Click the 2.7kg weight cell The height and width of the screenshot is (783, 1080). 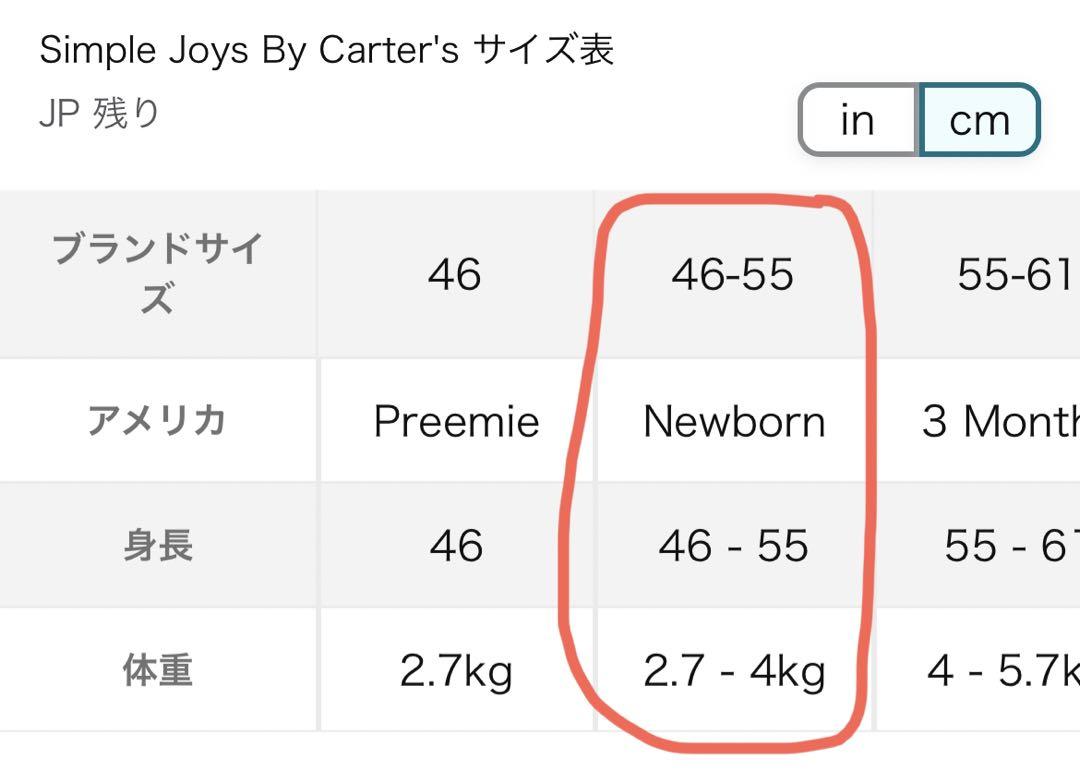(456, 670)
